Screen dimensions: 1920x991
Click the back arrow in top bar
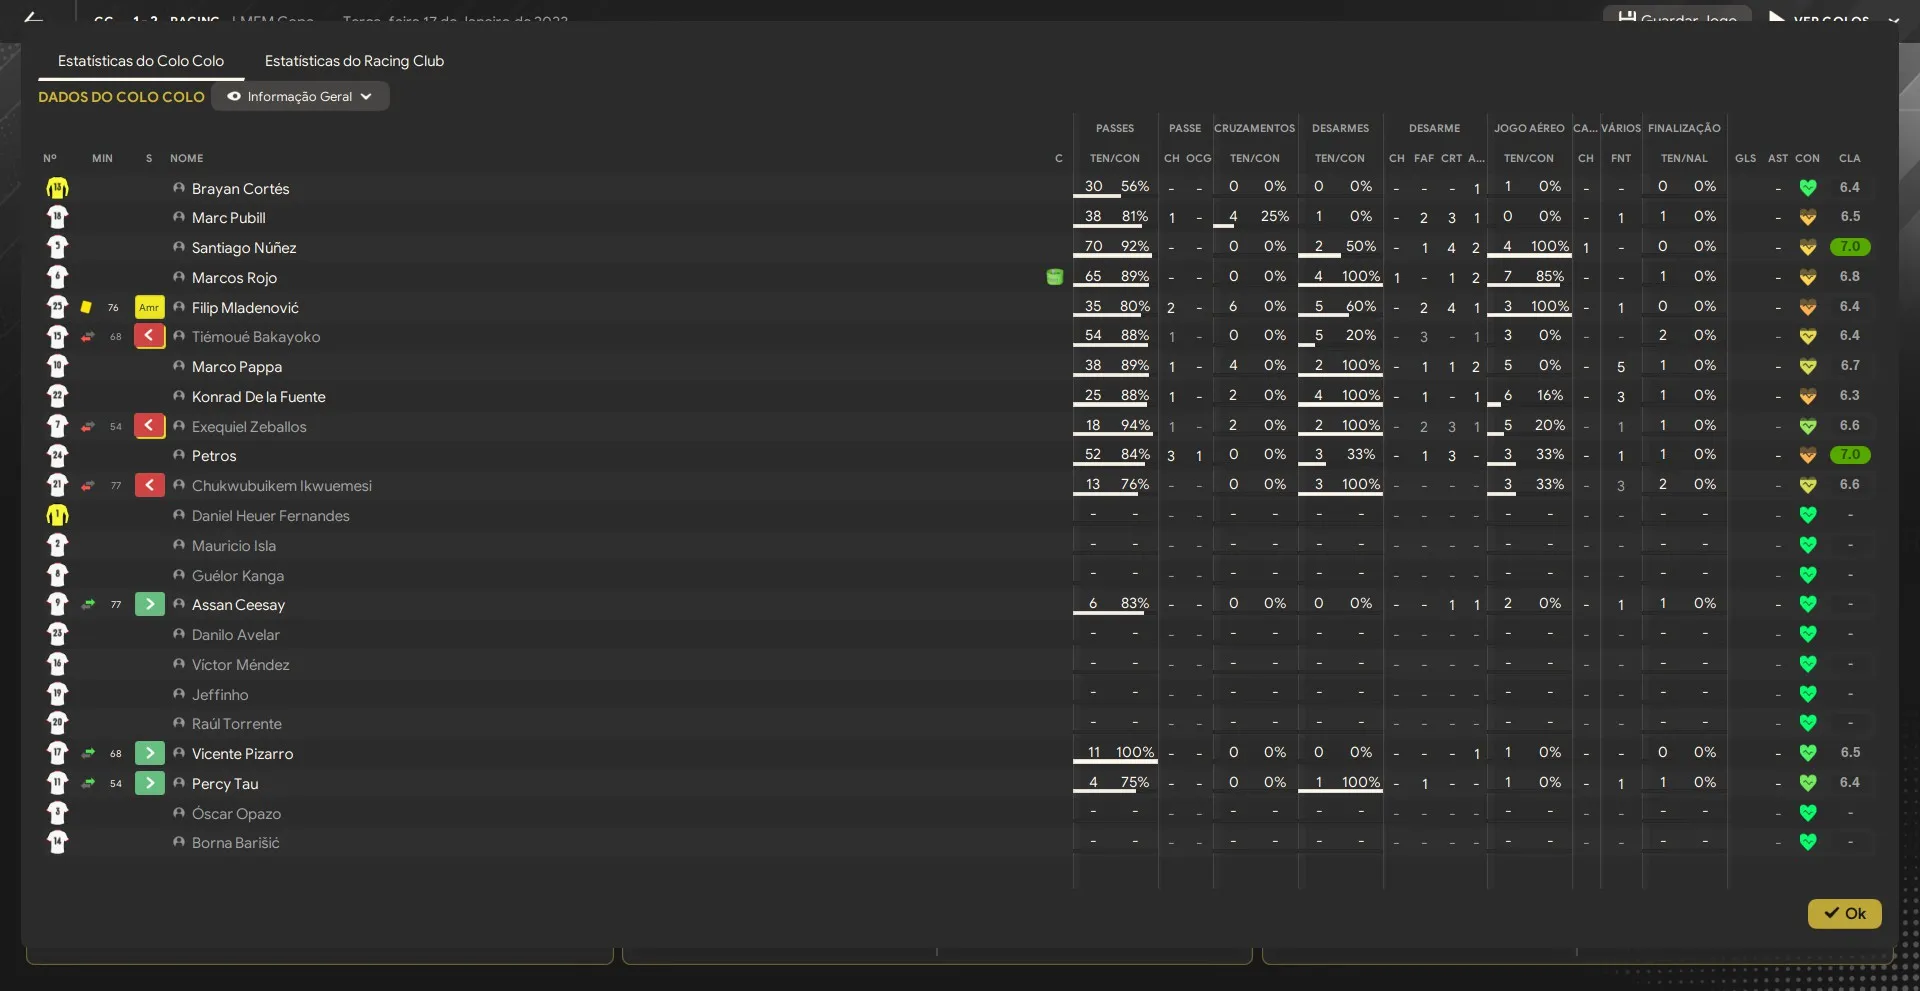[33, 17]
